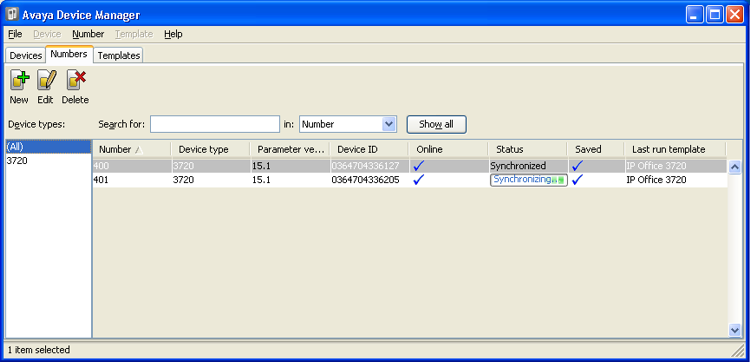
Task: Click the Online checkmark for number 400
Action: click(x=419, y=166)
